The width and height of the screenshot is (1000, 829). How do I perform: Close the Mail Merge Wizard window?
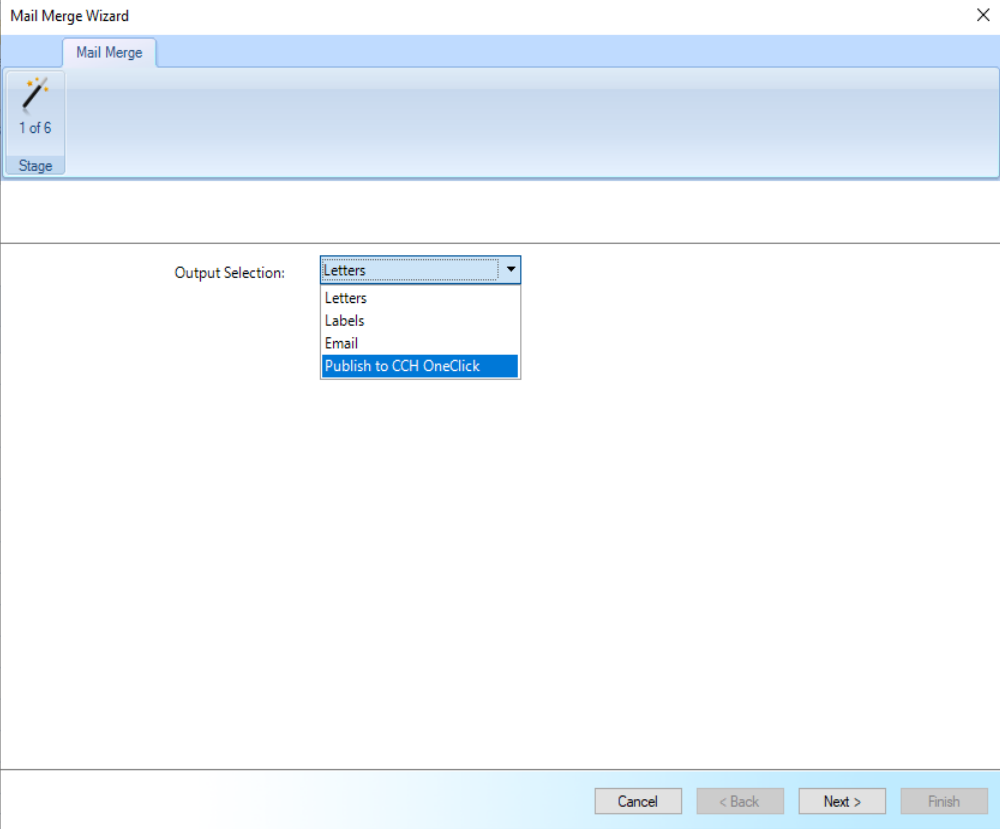983,15
